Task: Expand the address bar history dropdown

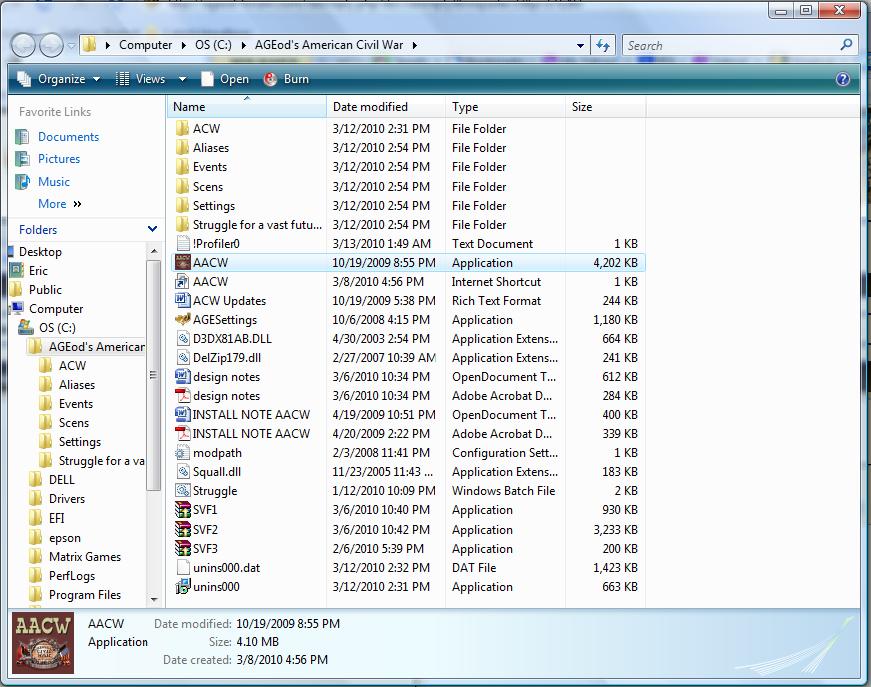Action: 581,45
